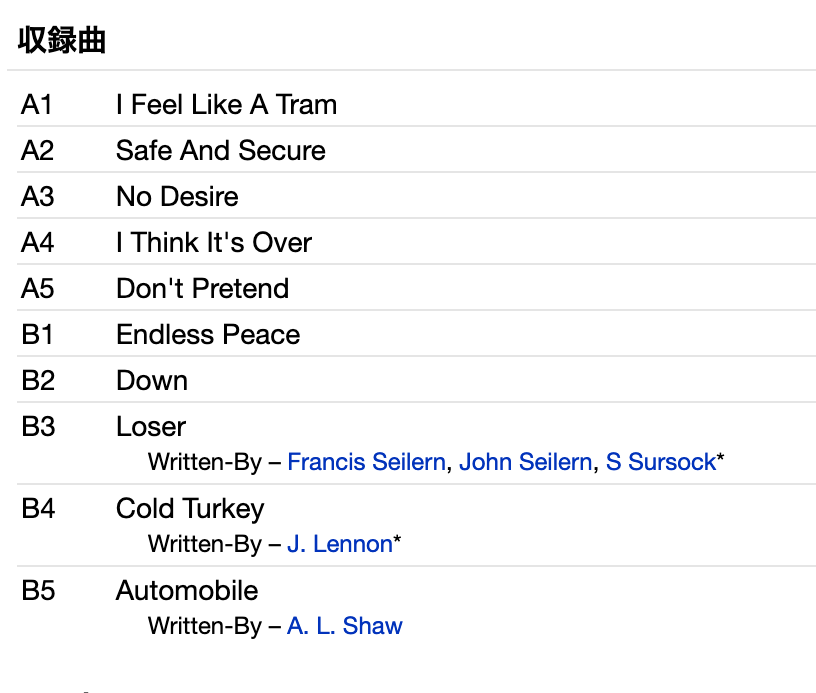Select track position A4
The image size is (816, 693).
coord(37,243)
